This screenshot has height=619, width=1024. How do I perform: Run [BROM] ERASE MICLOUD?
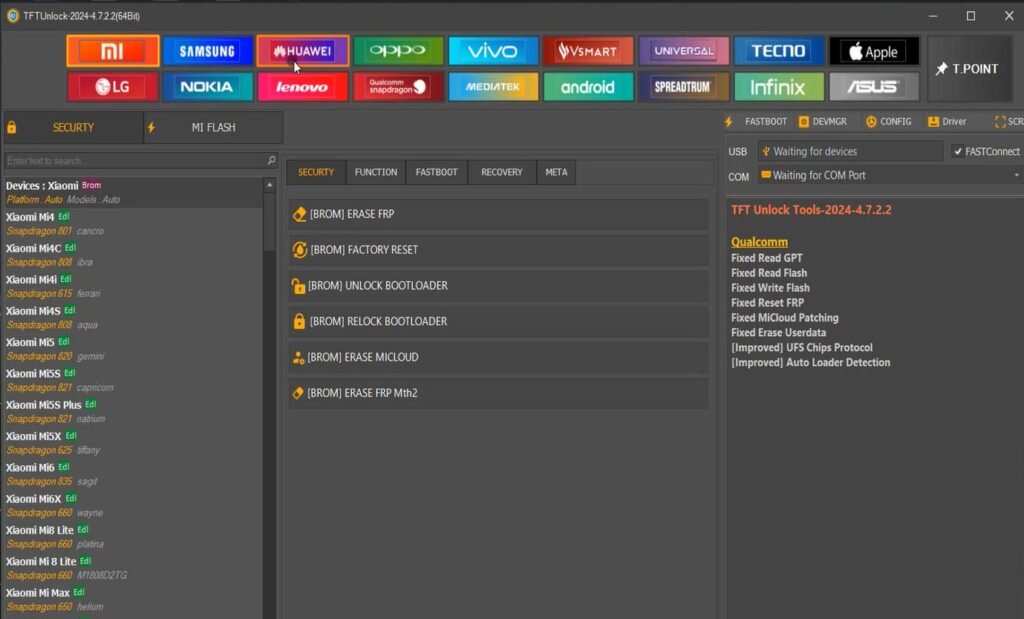(x=499, y=357)
